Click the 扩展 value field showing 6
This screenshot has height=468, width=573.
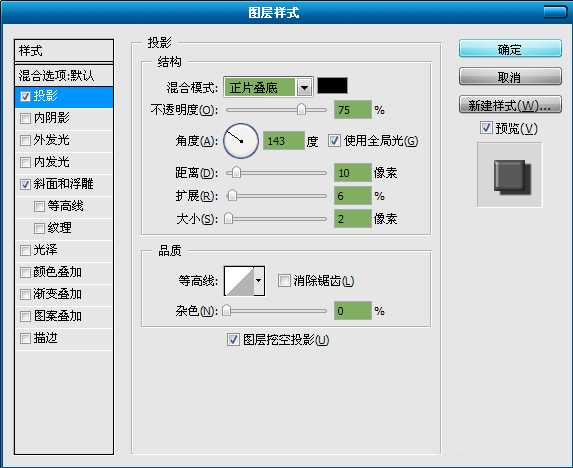353,196
